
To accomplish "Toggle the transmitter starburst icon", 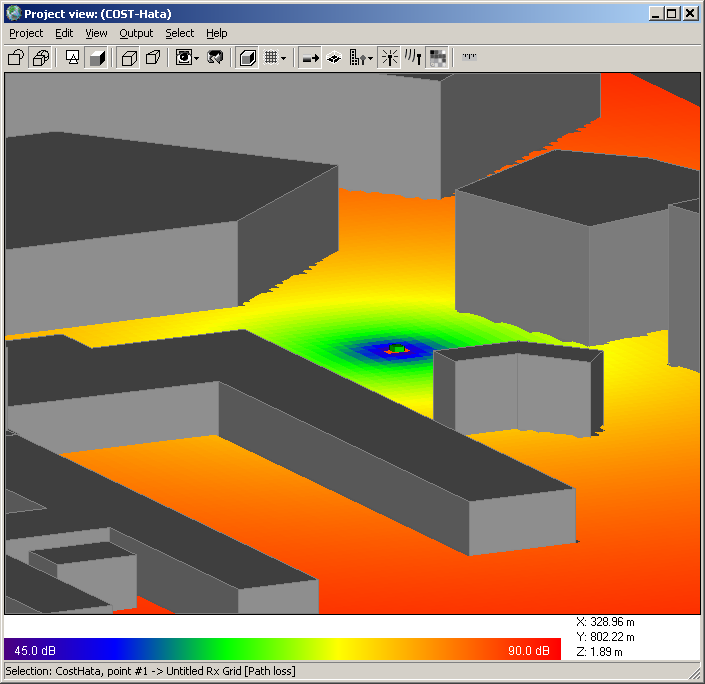I will coord(389,58).
